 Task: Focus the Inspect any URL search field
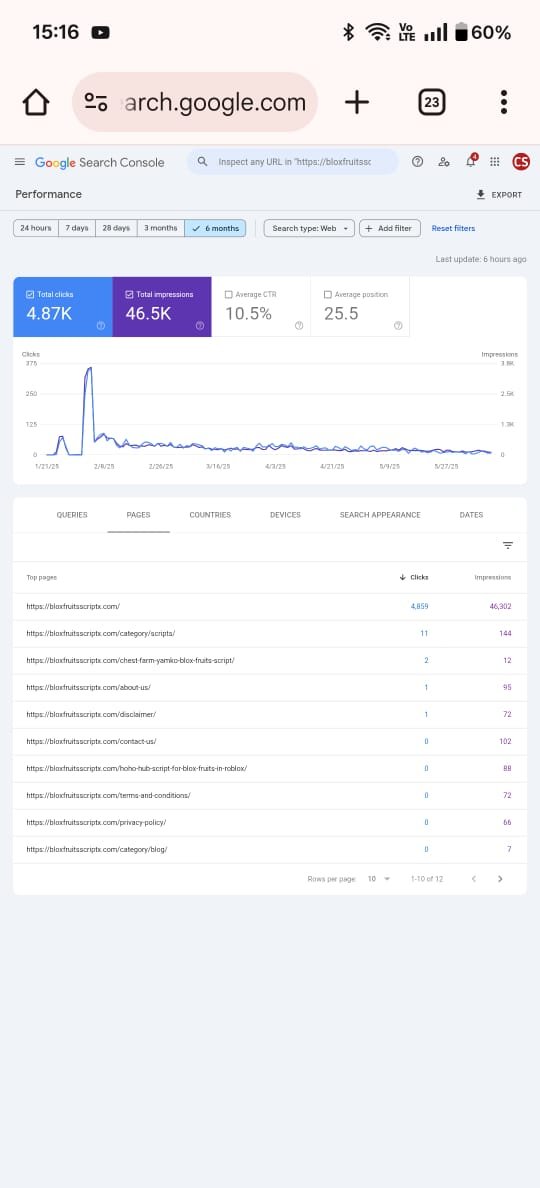click(x=292, y=162)
